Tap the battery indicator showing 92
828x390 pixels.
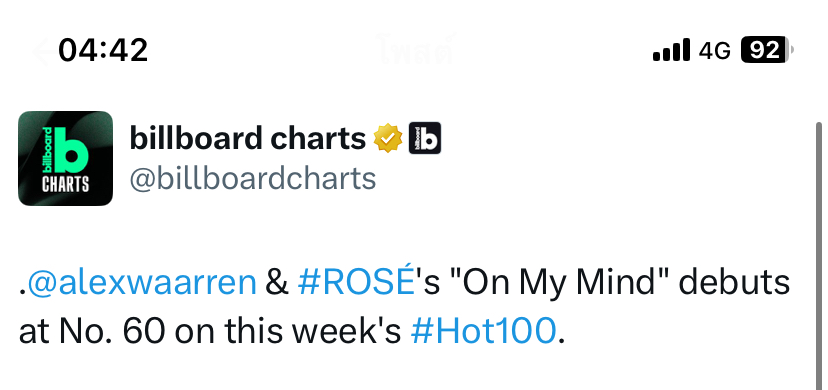click(767, 50)
